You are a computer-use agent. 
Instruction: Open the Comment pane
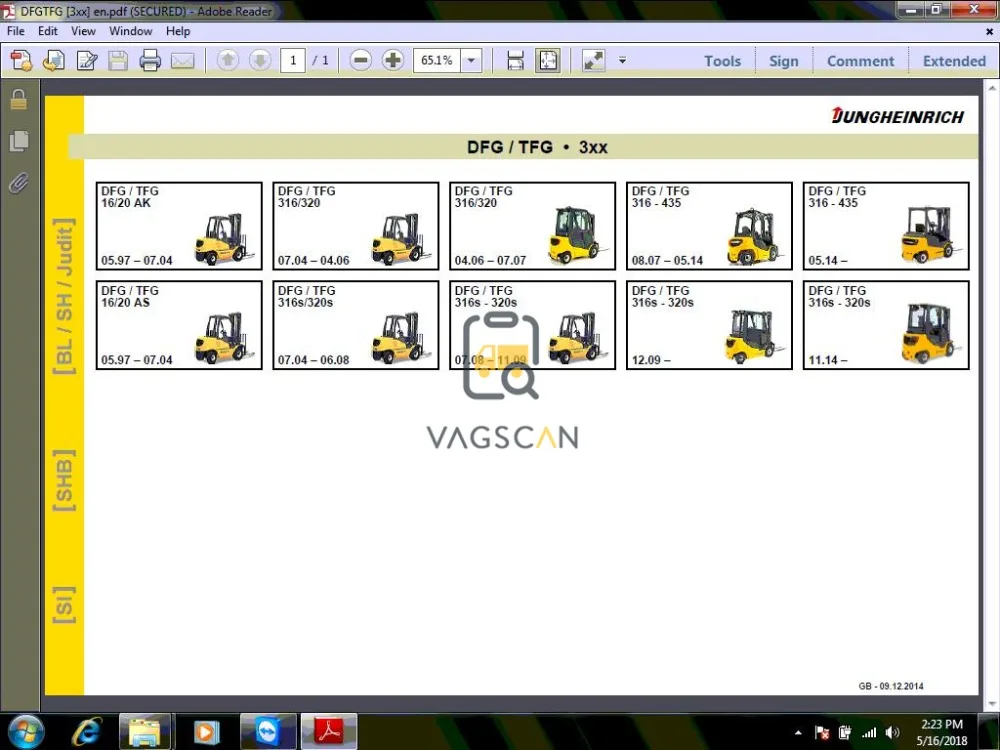[x=860, y=61]
